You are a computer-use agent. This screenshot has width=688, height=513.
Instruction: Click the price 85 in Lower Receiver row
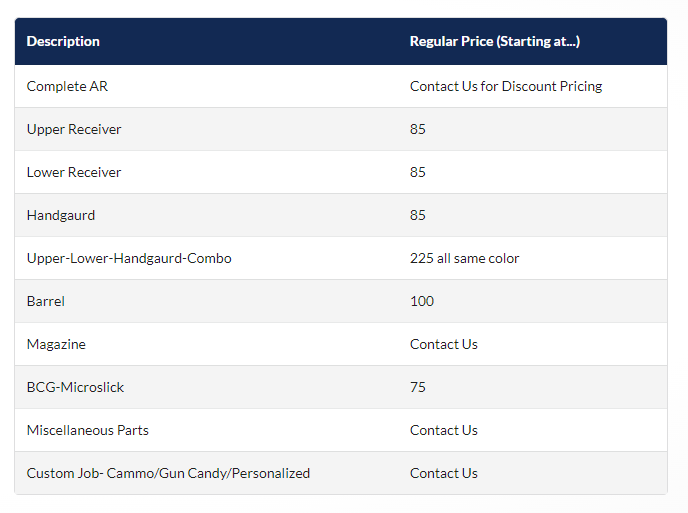[418, 172]
